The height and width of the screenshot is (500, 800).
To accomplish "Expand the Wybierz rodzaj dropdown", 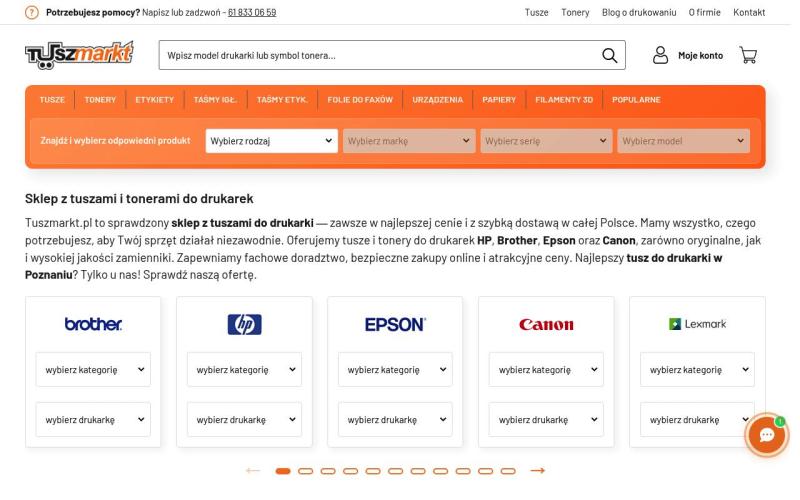I will (x=272, y=141).
